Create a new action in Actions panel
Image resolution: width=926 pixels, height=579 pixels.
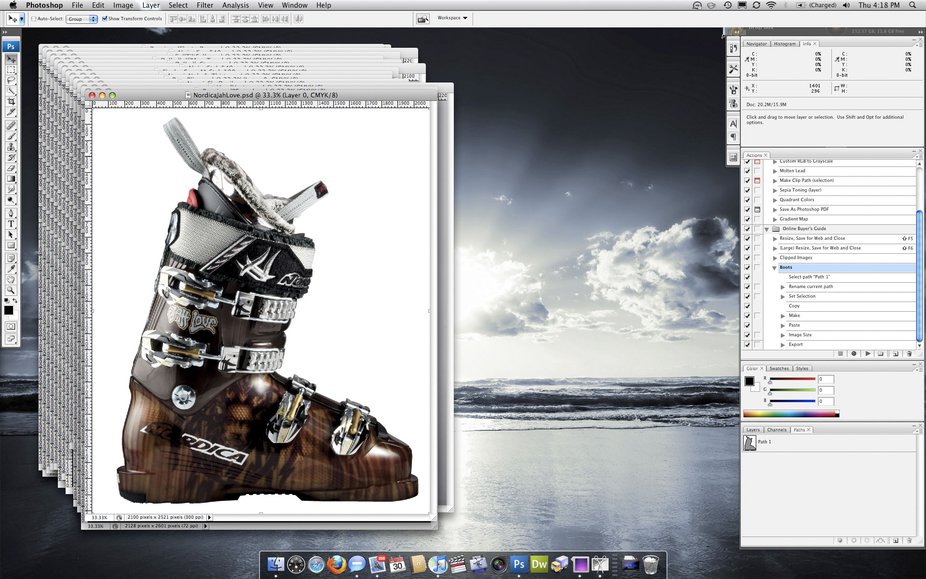(895, 354)
